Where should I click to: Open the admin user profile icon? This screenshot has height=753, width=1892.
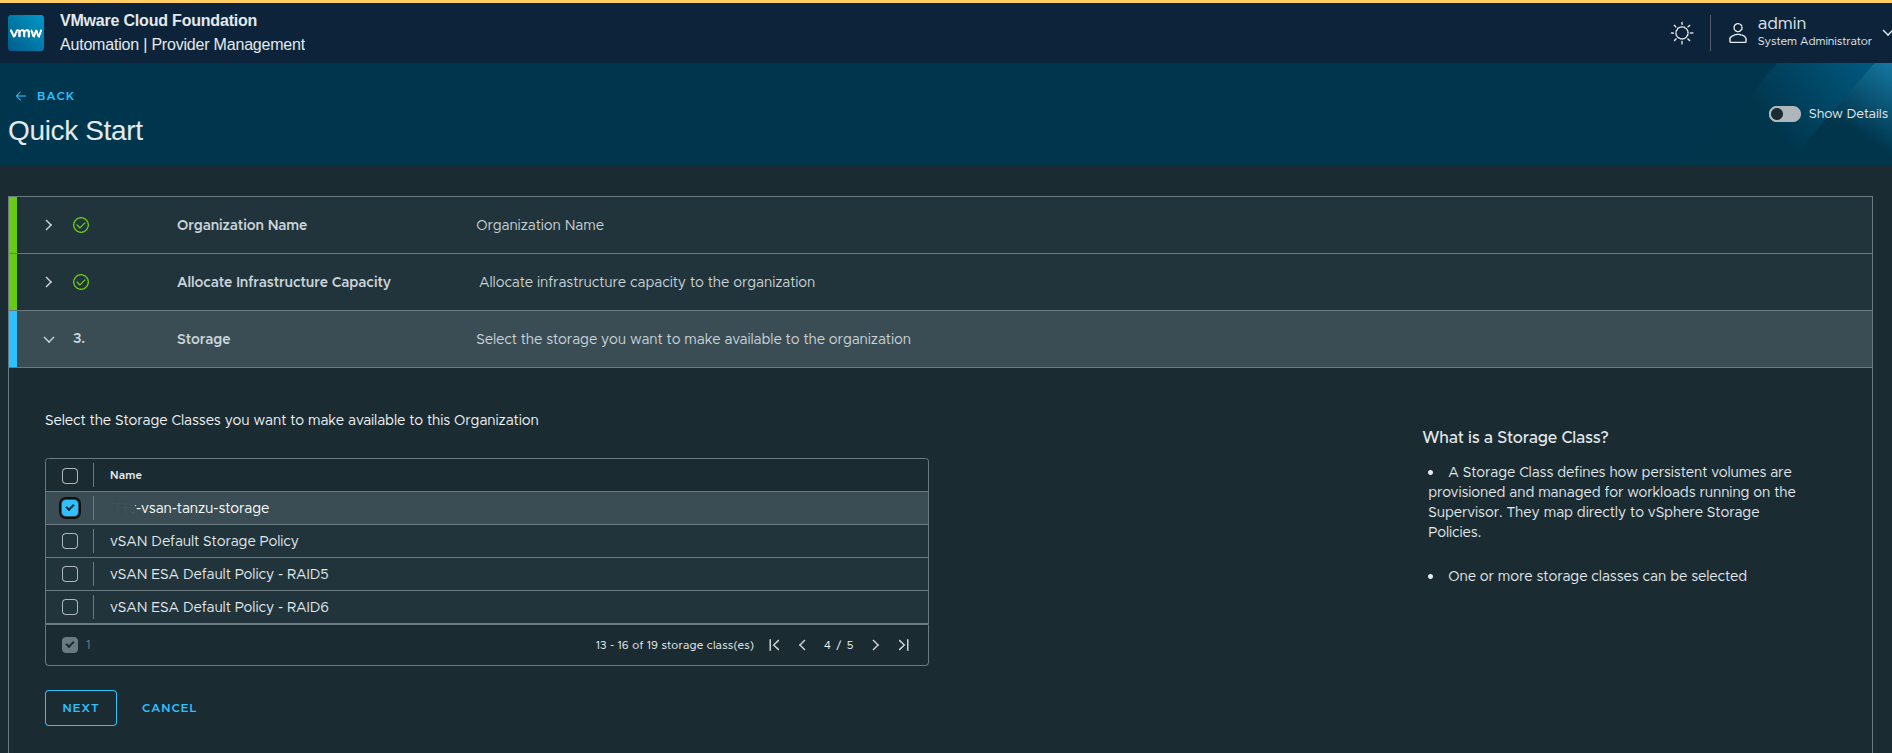(1738, 33)
